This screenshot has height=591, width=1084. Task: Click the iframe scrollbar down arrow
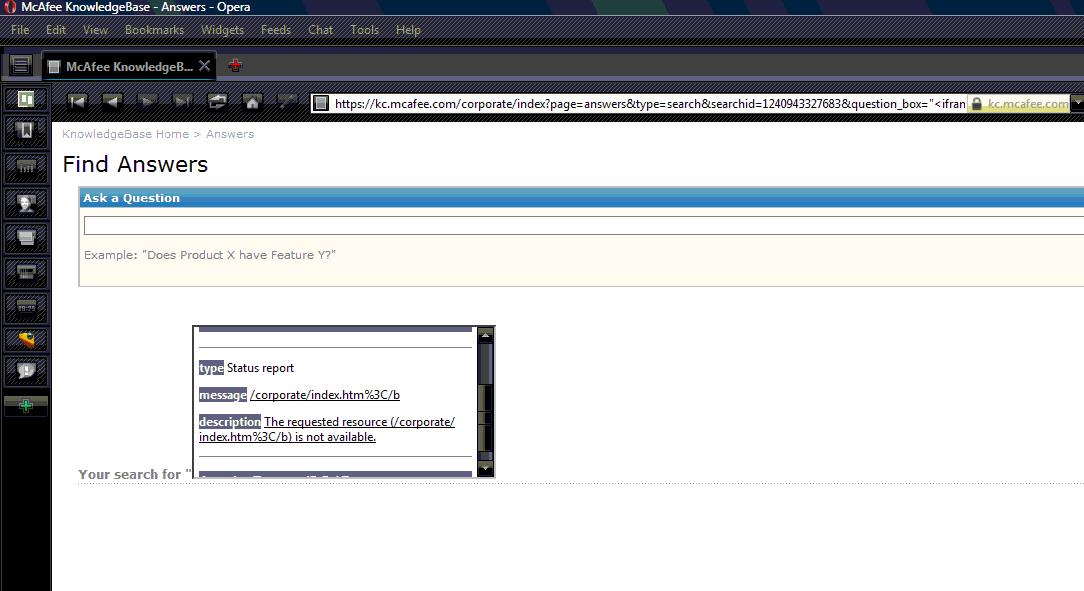point(485,469)
